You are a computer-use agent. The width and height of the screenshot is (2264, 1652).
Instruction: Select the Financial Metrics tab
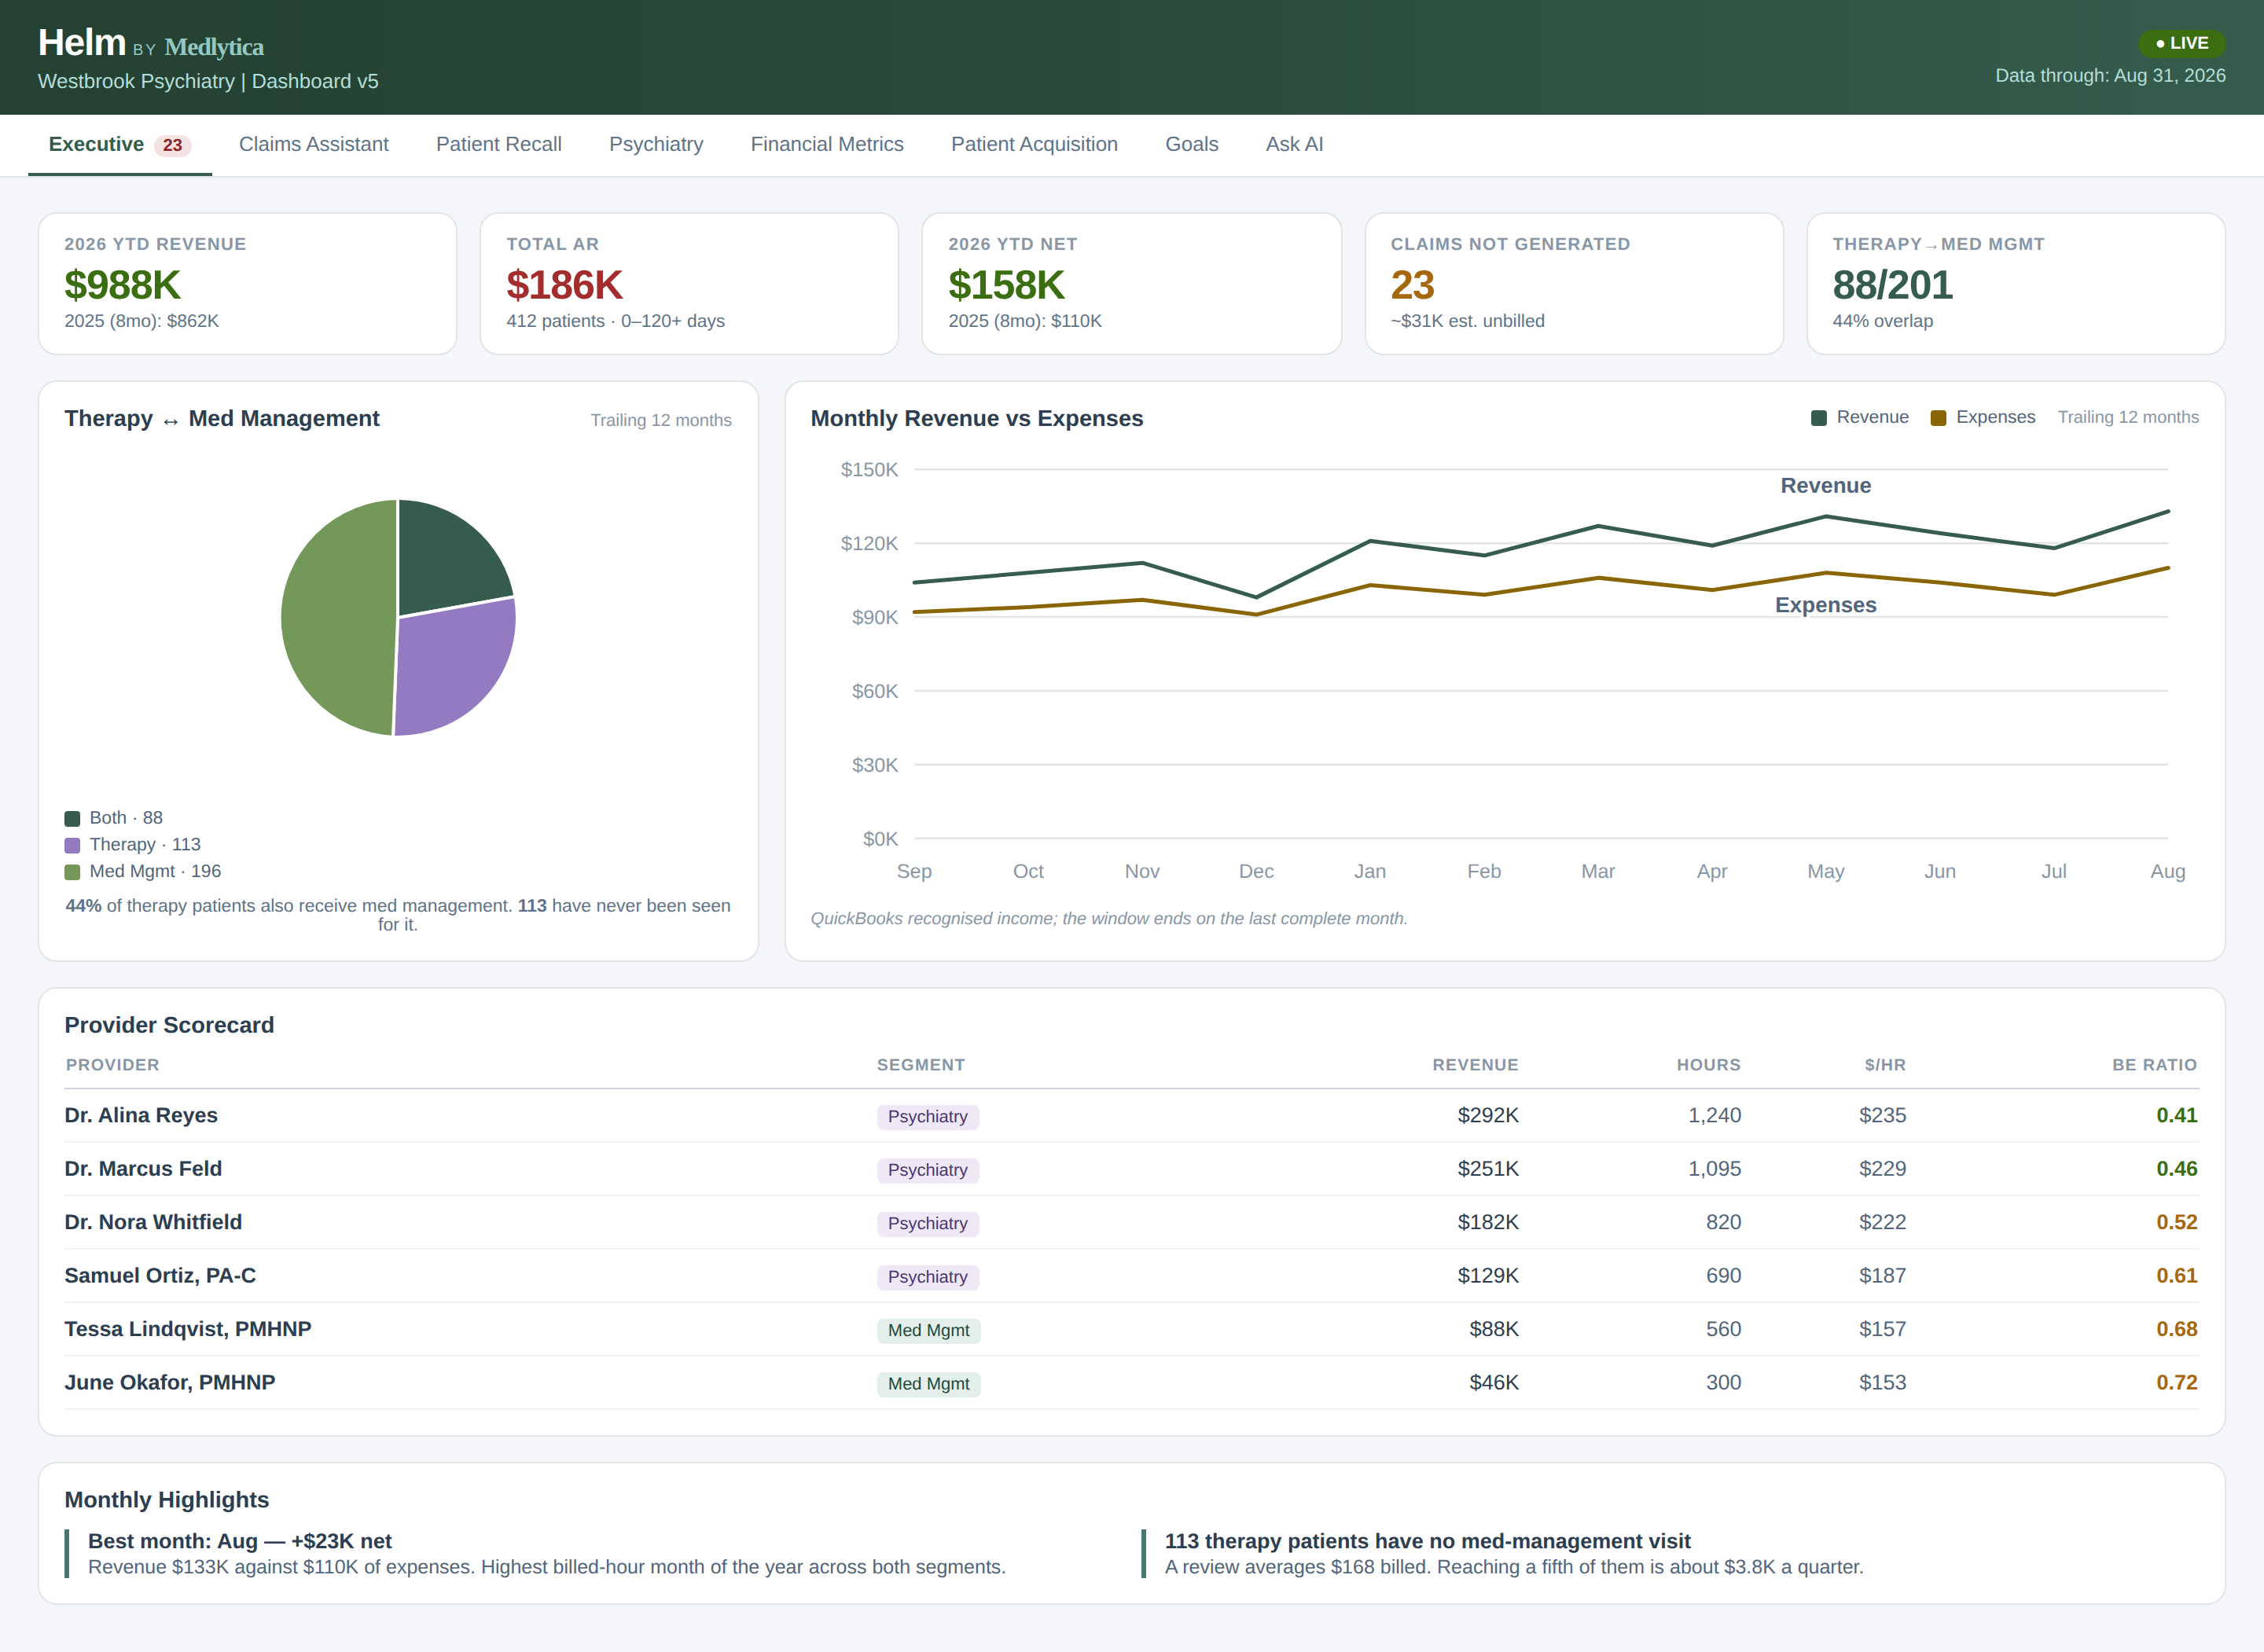tap(827, 144)
